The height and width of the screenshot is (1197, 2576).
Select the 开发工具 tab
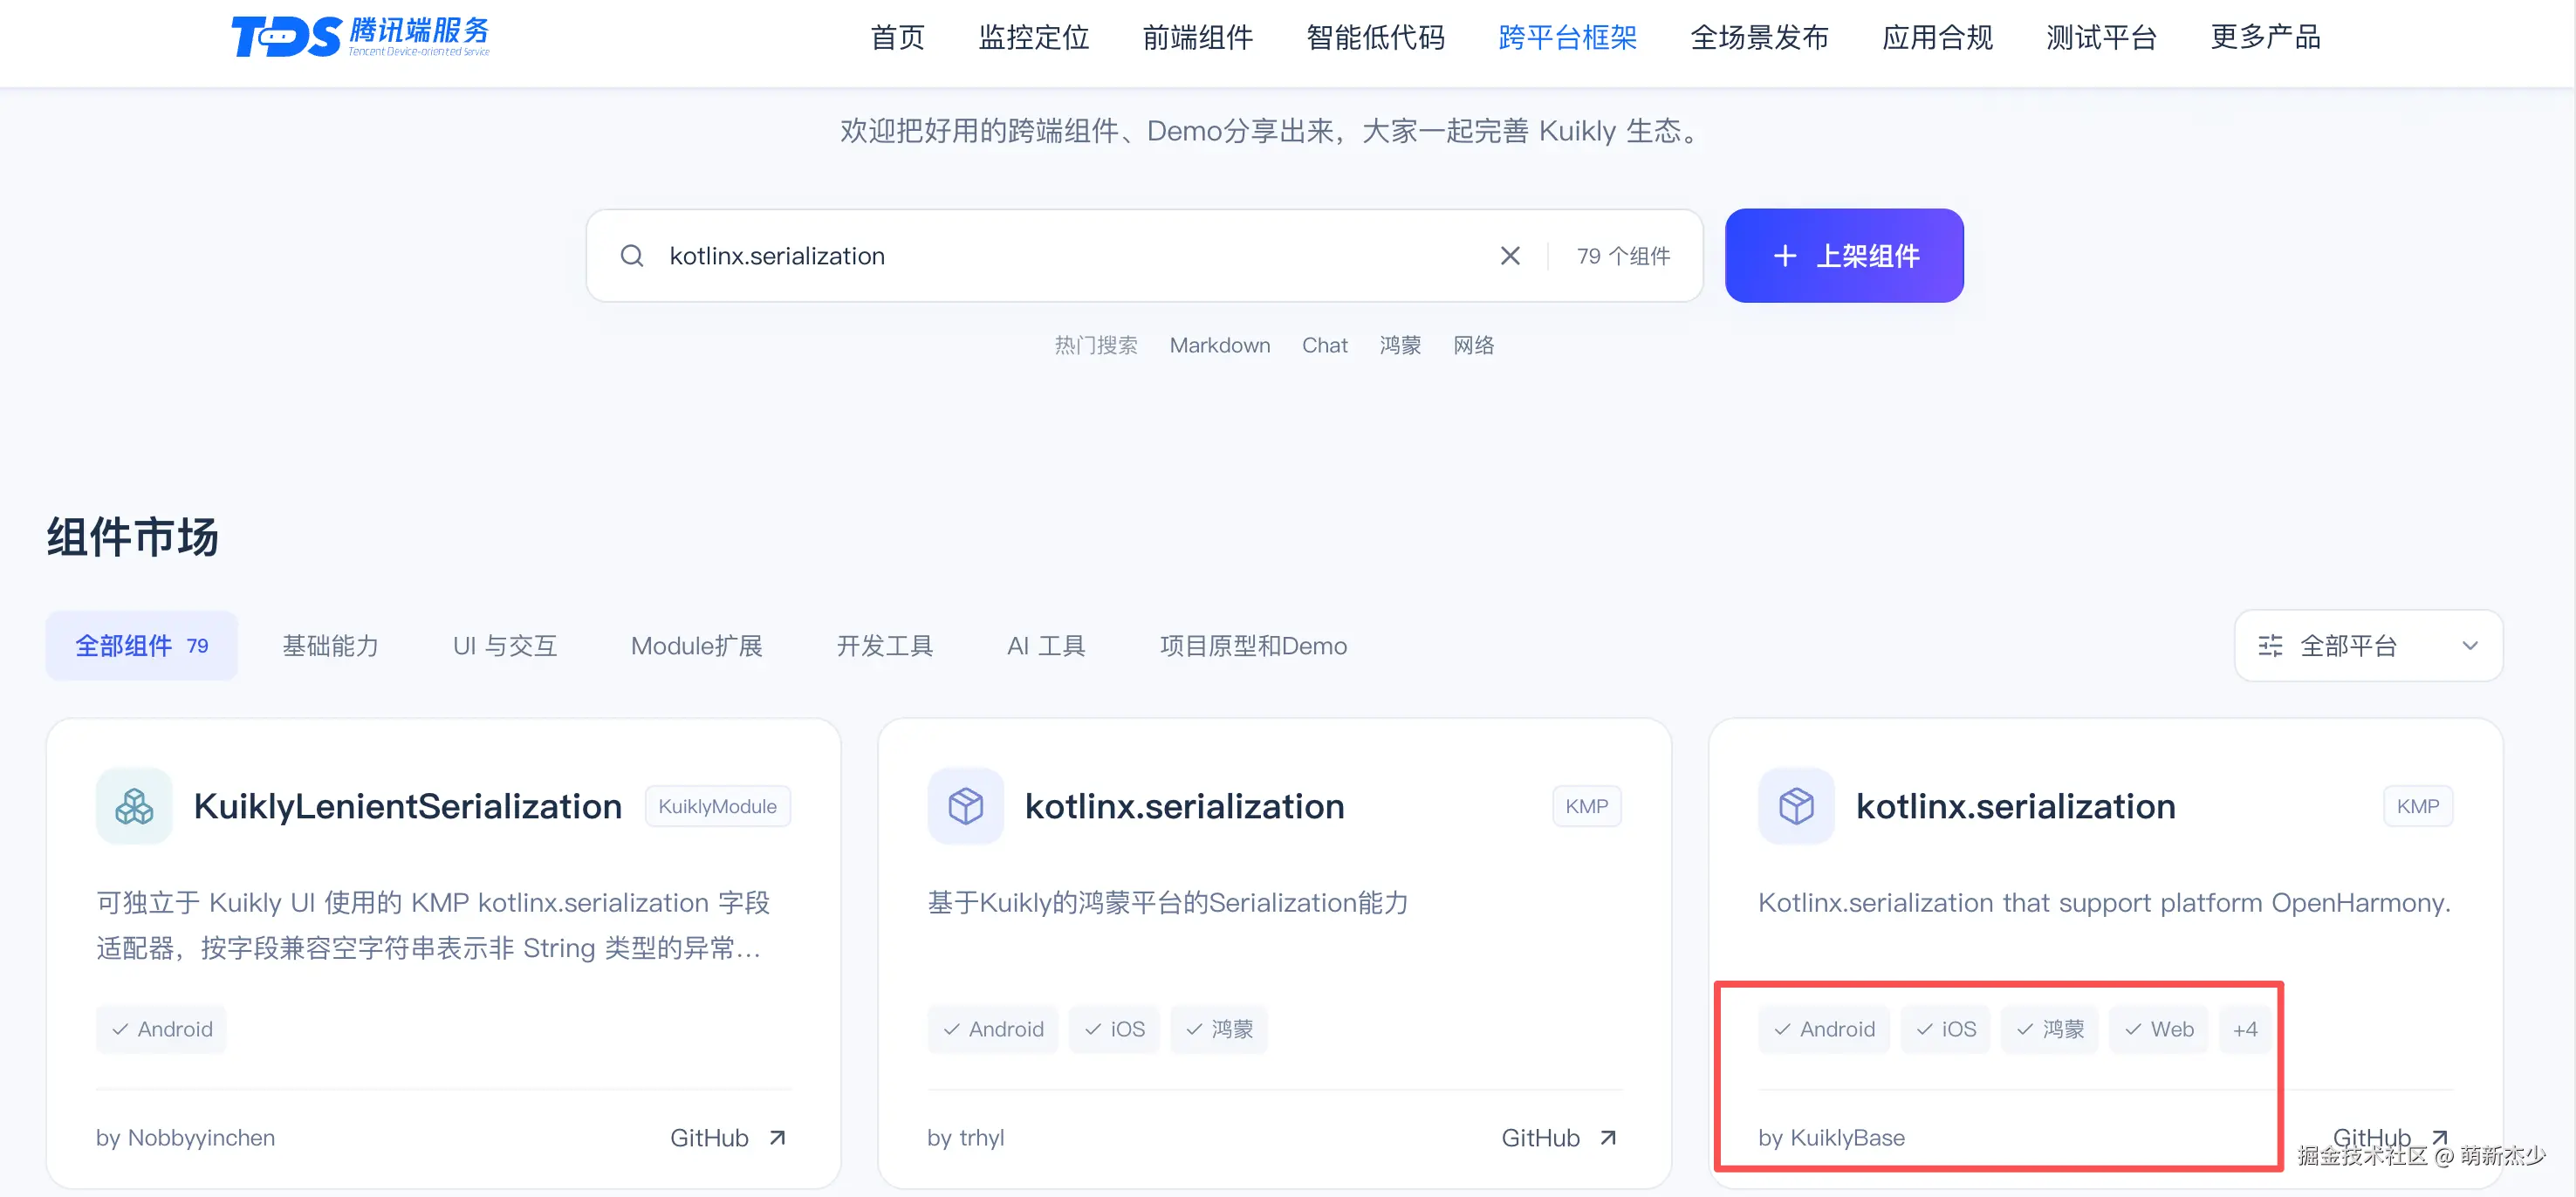(884, 646)
